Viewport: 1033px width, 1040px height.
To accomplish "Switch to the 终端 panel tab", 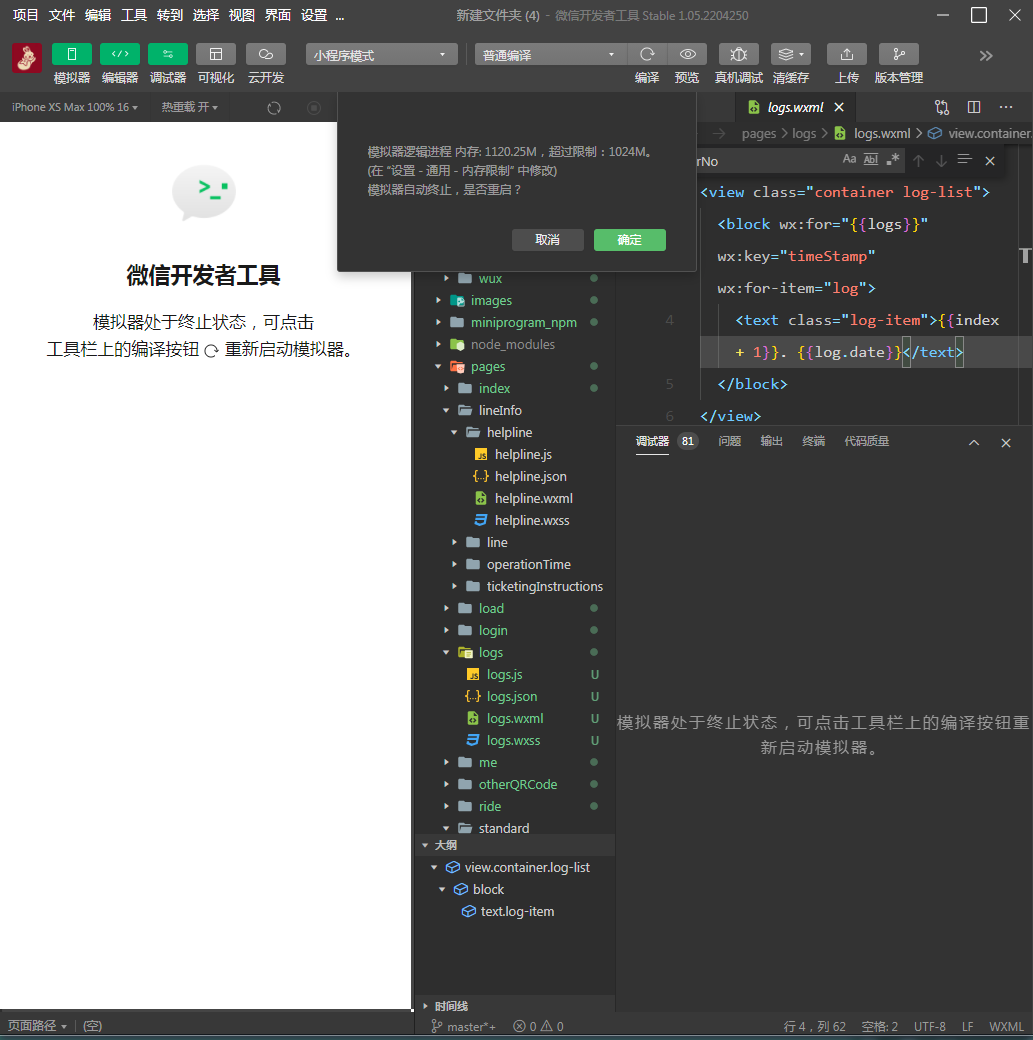I will pos(813,441).
